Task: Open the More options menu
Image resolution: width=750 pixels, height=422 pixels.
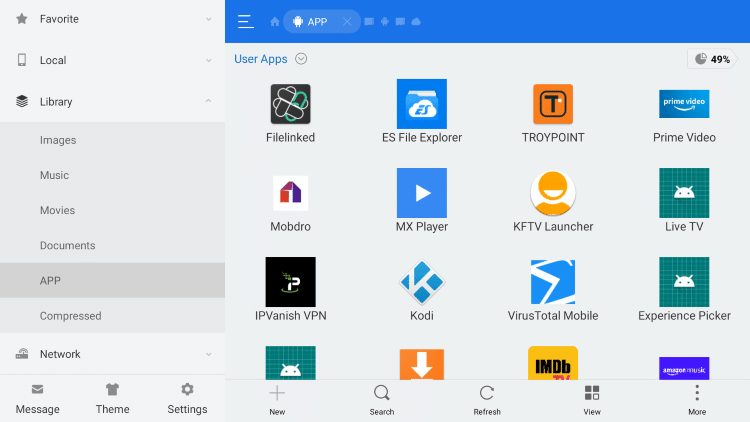Action: tap(697, 400)
